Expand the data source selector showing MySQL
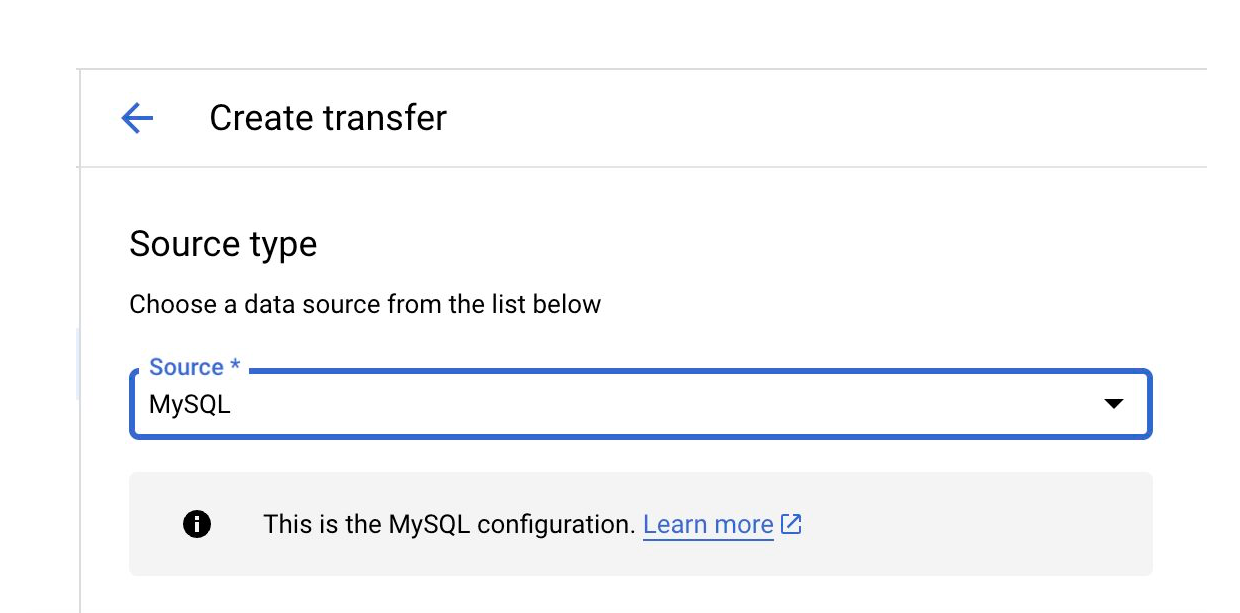Screen dimensions: 1240x613 point(640,404)
